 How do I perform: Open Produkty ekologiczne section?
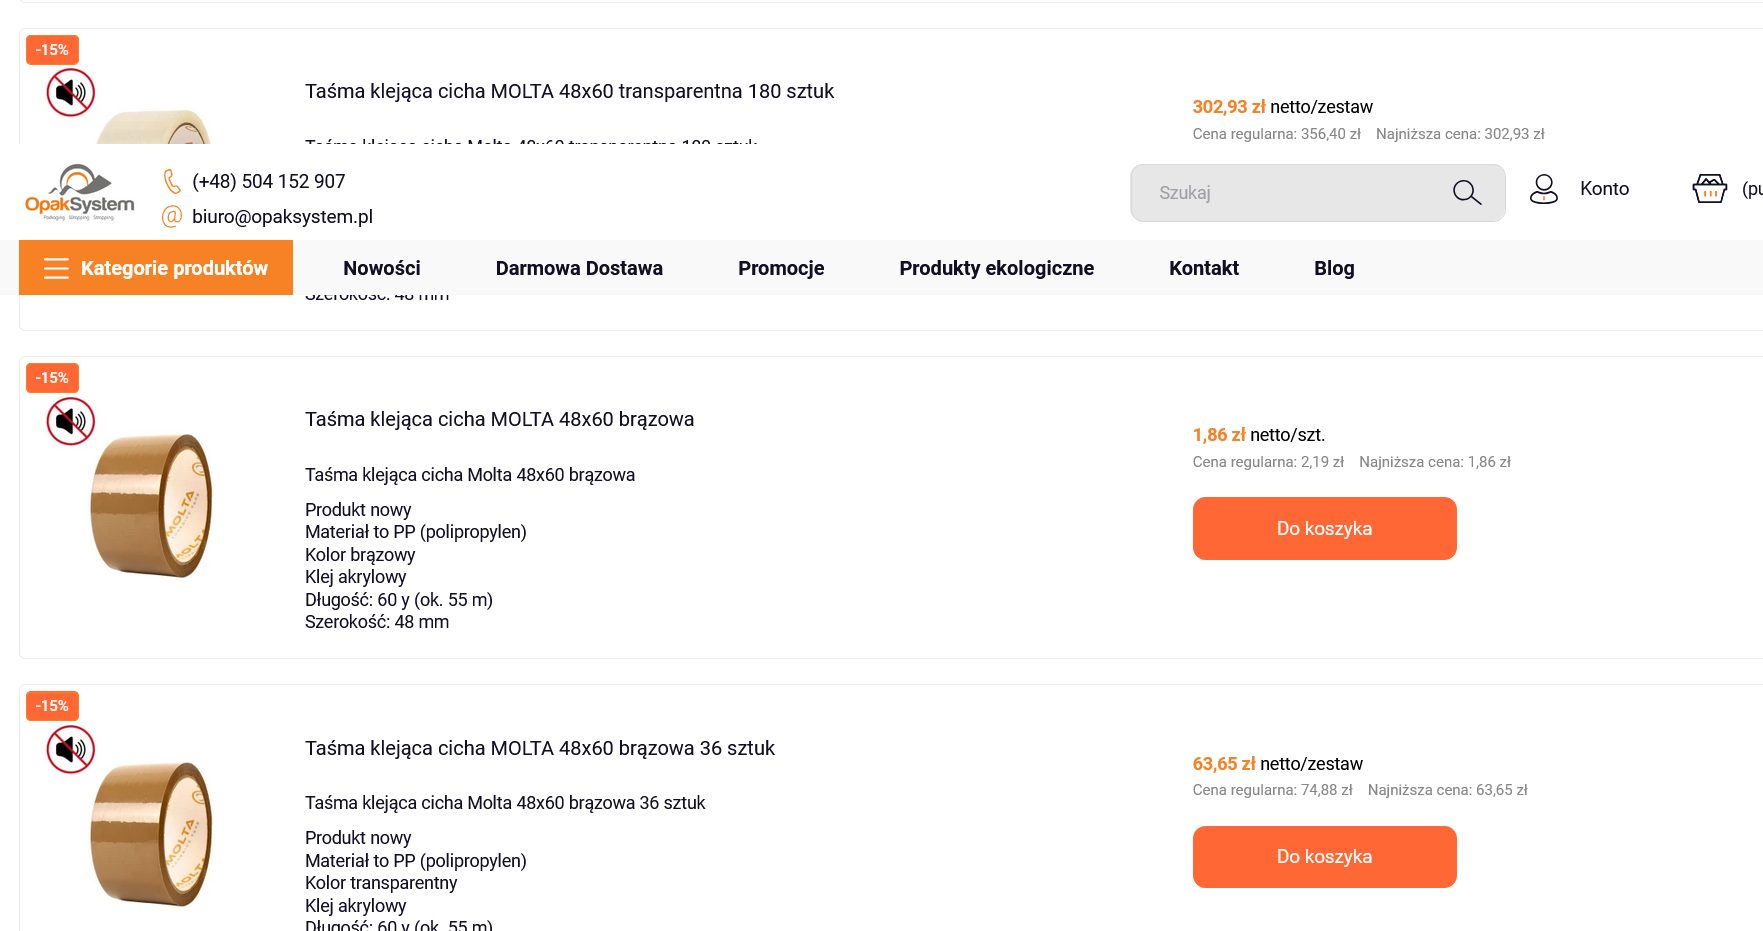(x=996, y=268)
